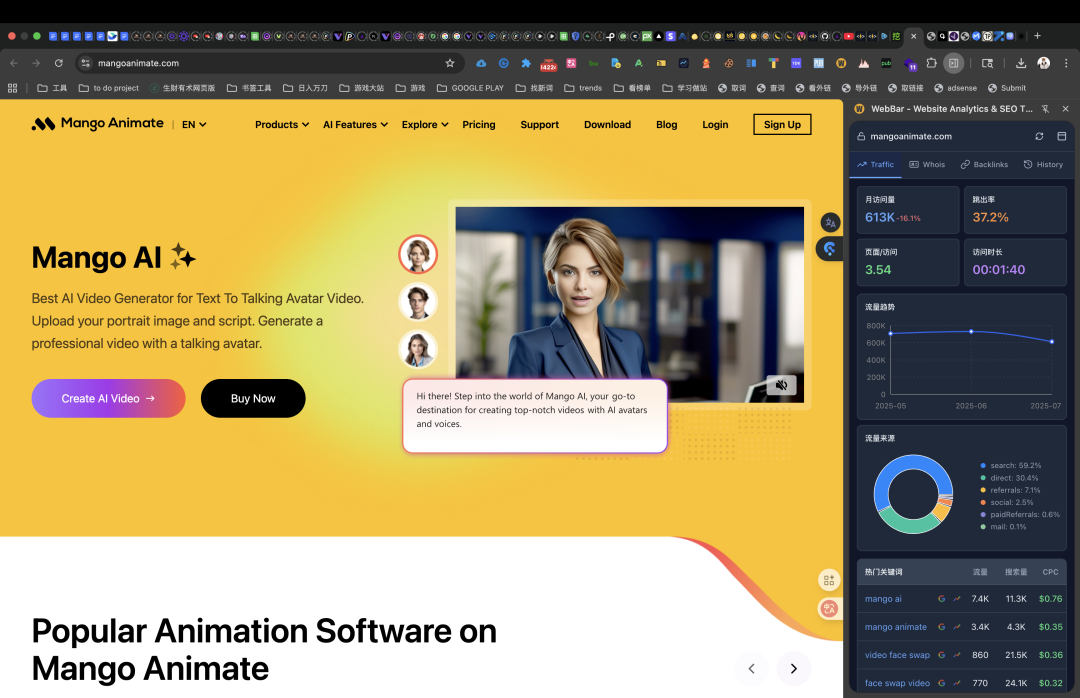
Task: Click the 2025-06 point on traffic chart
Action: pos(971,331)
